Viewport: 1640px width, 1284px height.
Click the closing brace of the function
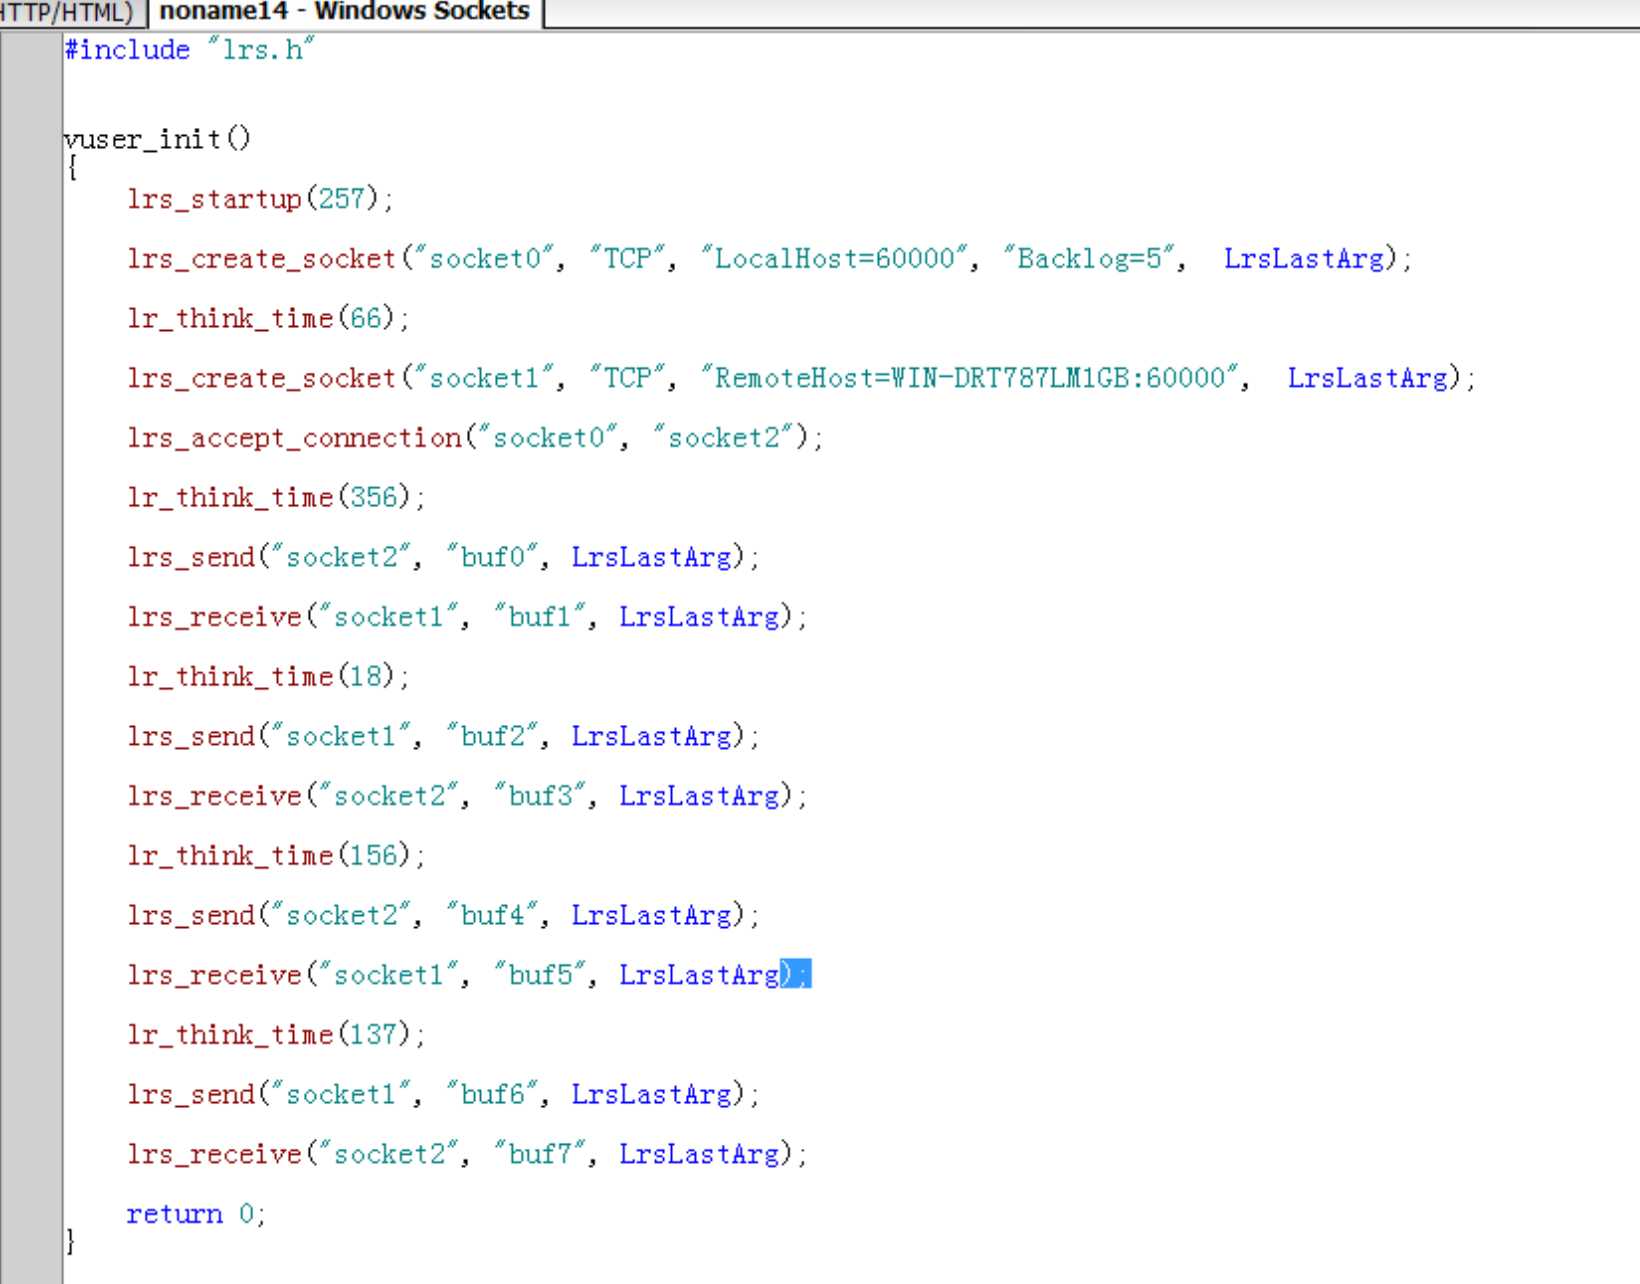[x=71, y=1241]
